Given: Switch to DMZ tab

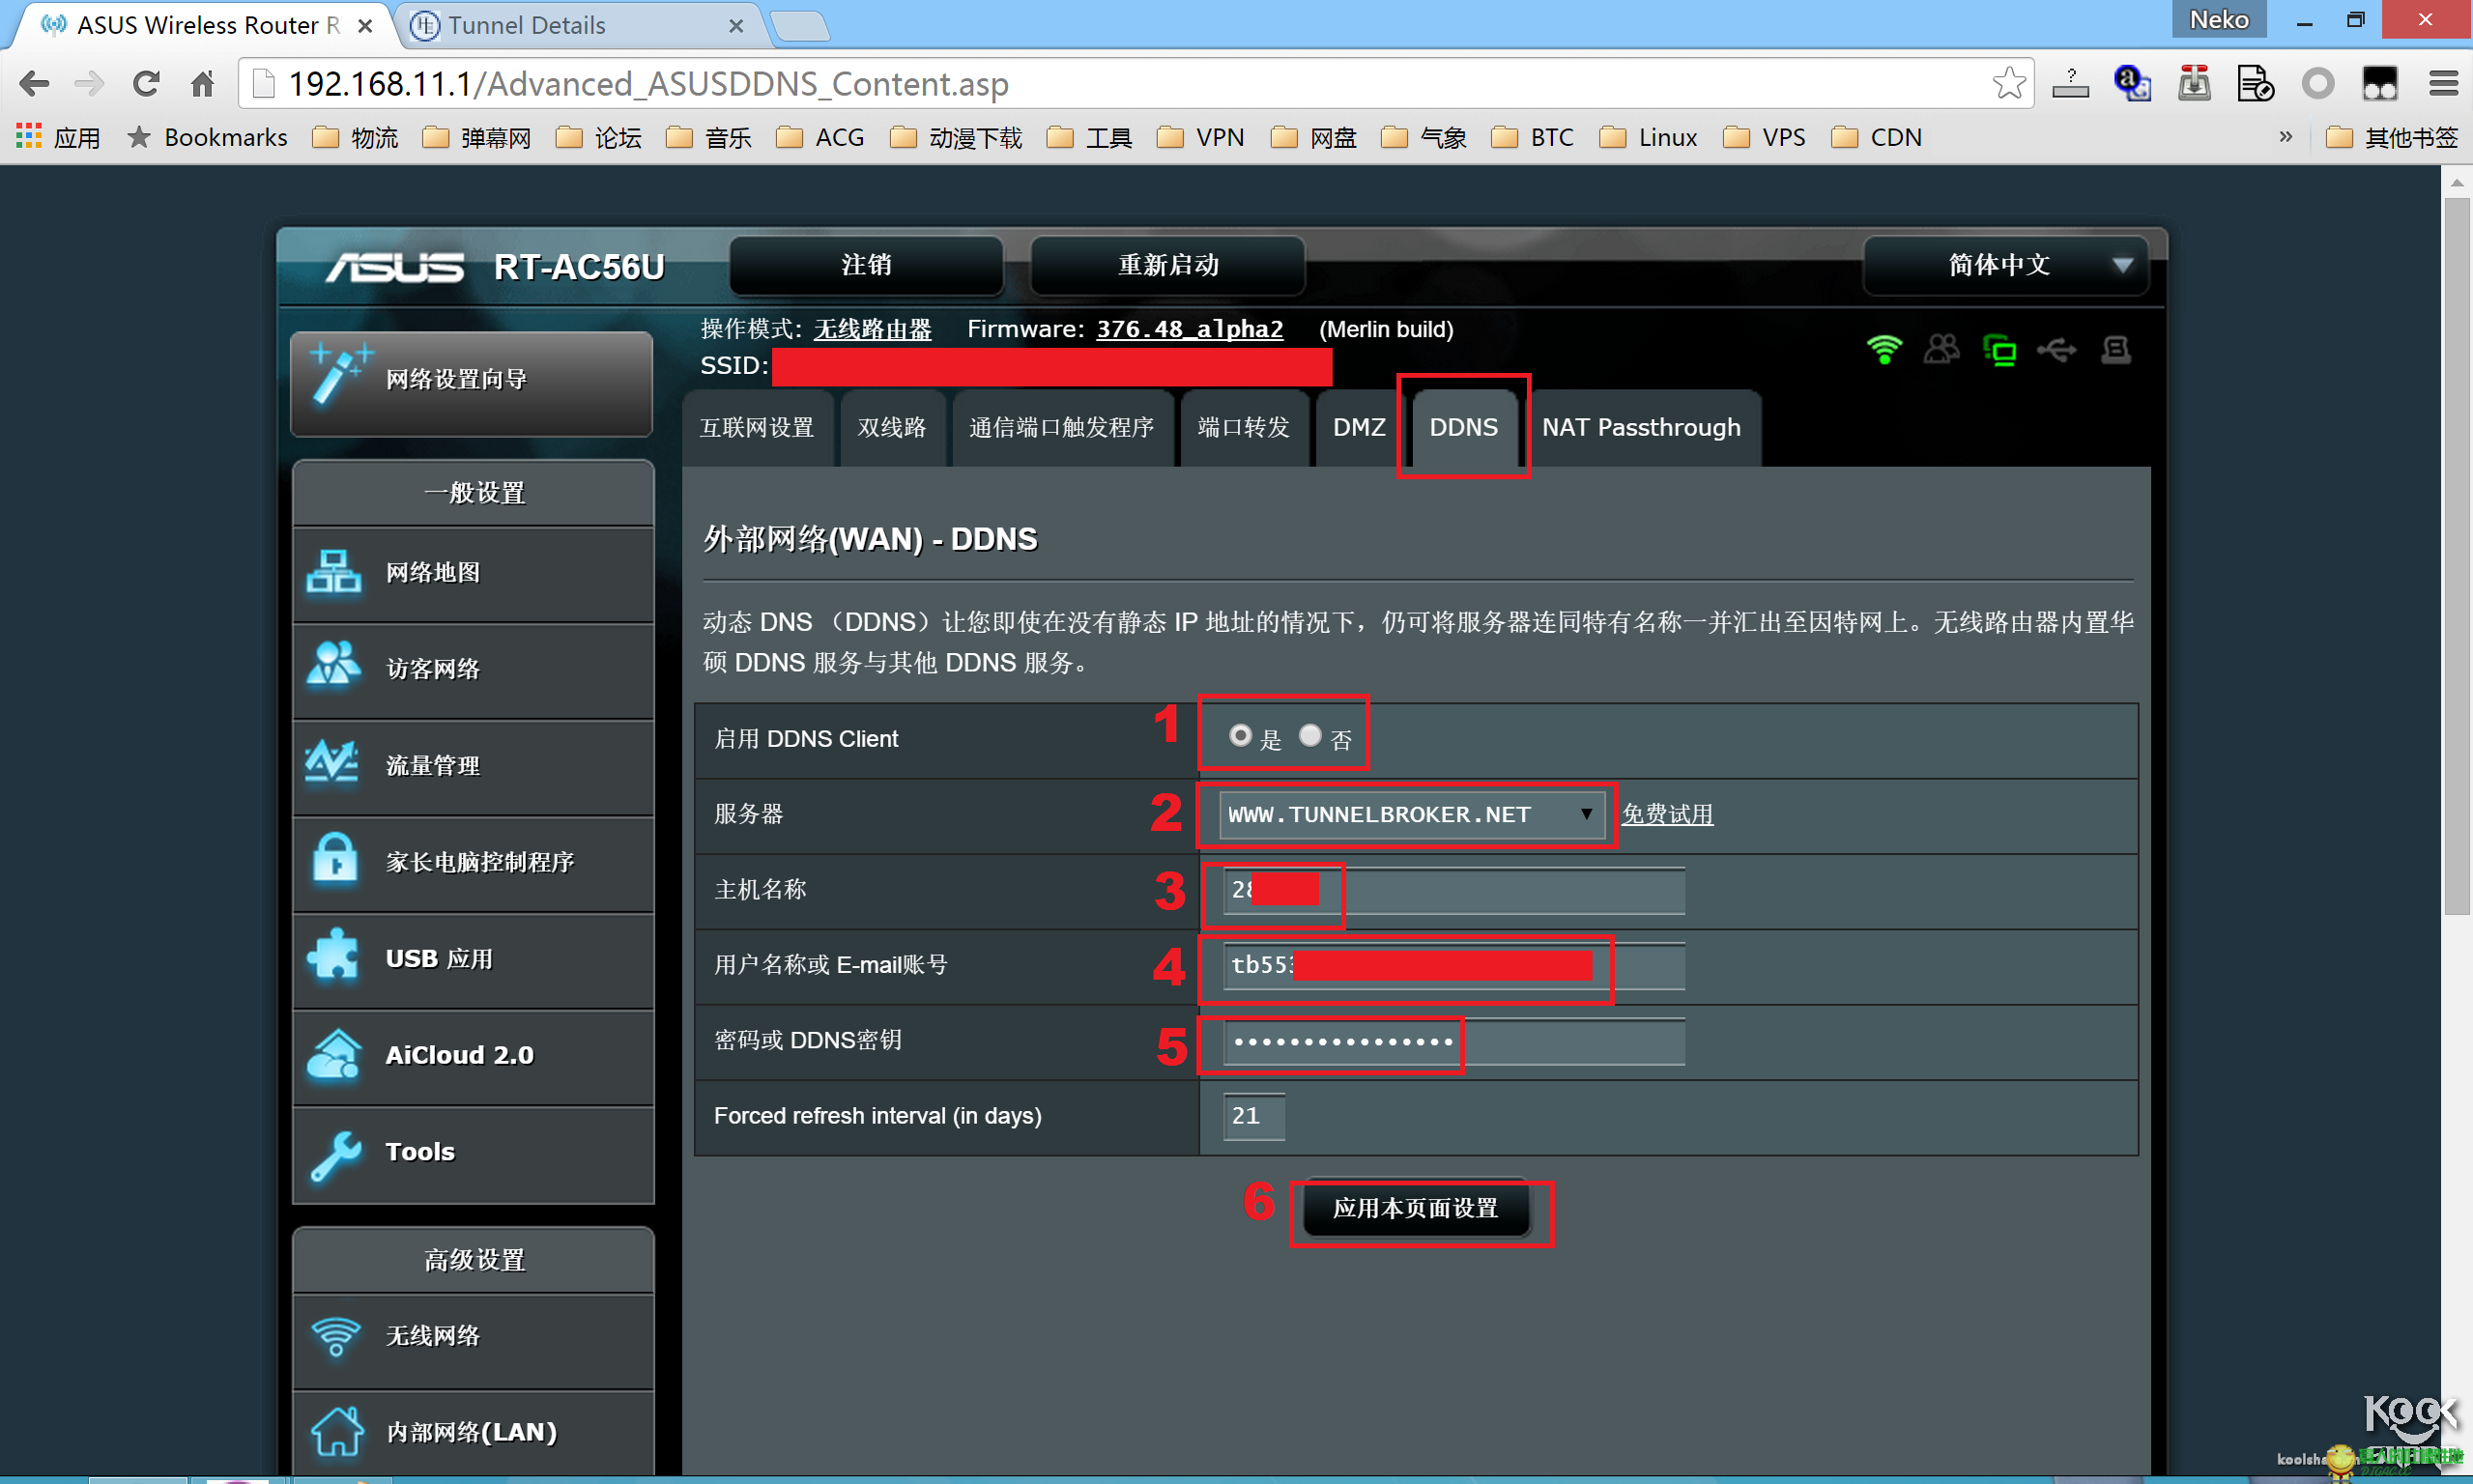Looking at the screenshot, I should point(1359,428).
